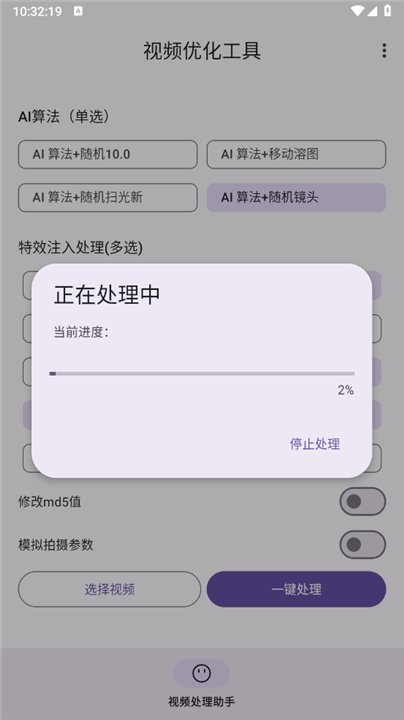Click the 选择视频 button
The image size is (404, 720).
pyautogui.click(x=109, y=589)
